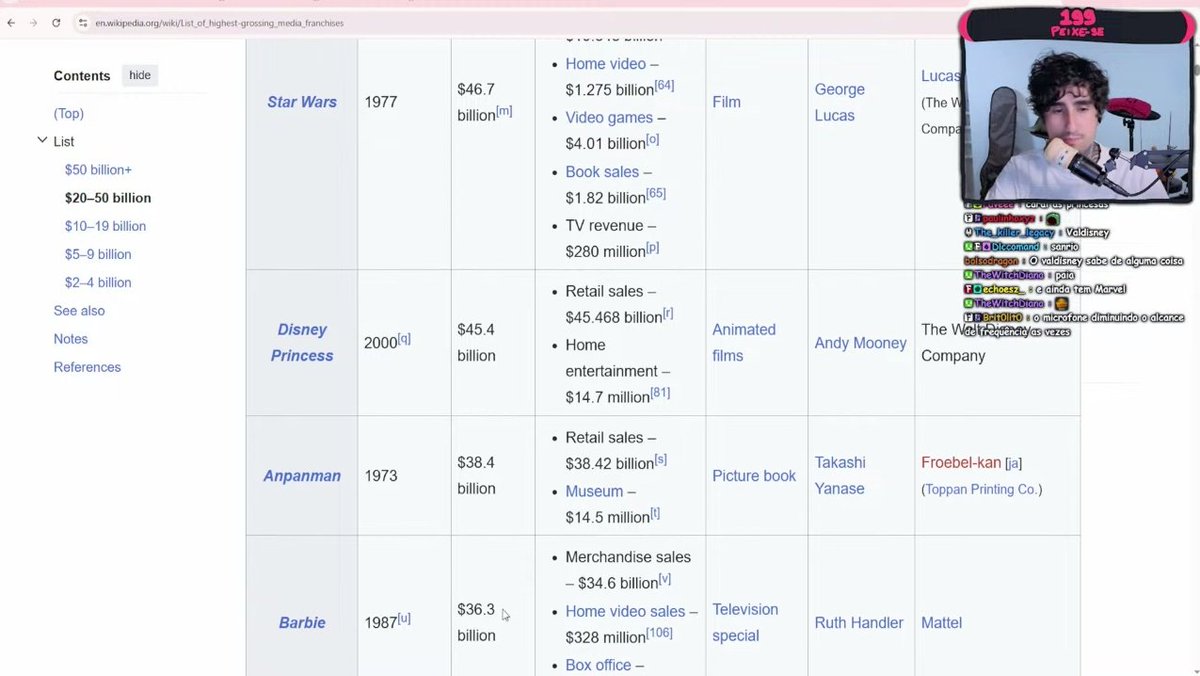Open the Froebel-kan red link

pyautogui.click(x=961, y=463)
